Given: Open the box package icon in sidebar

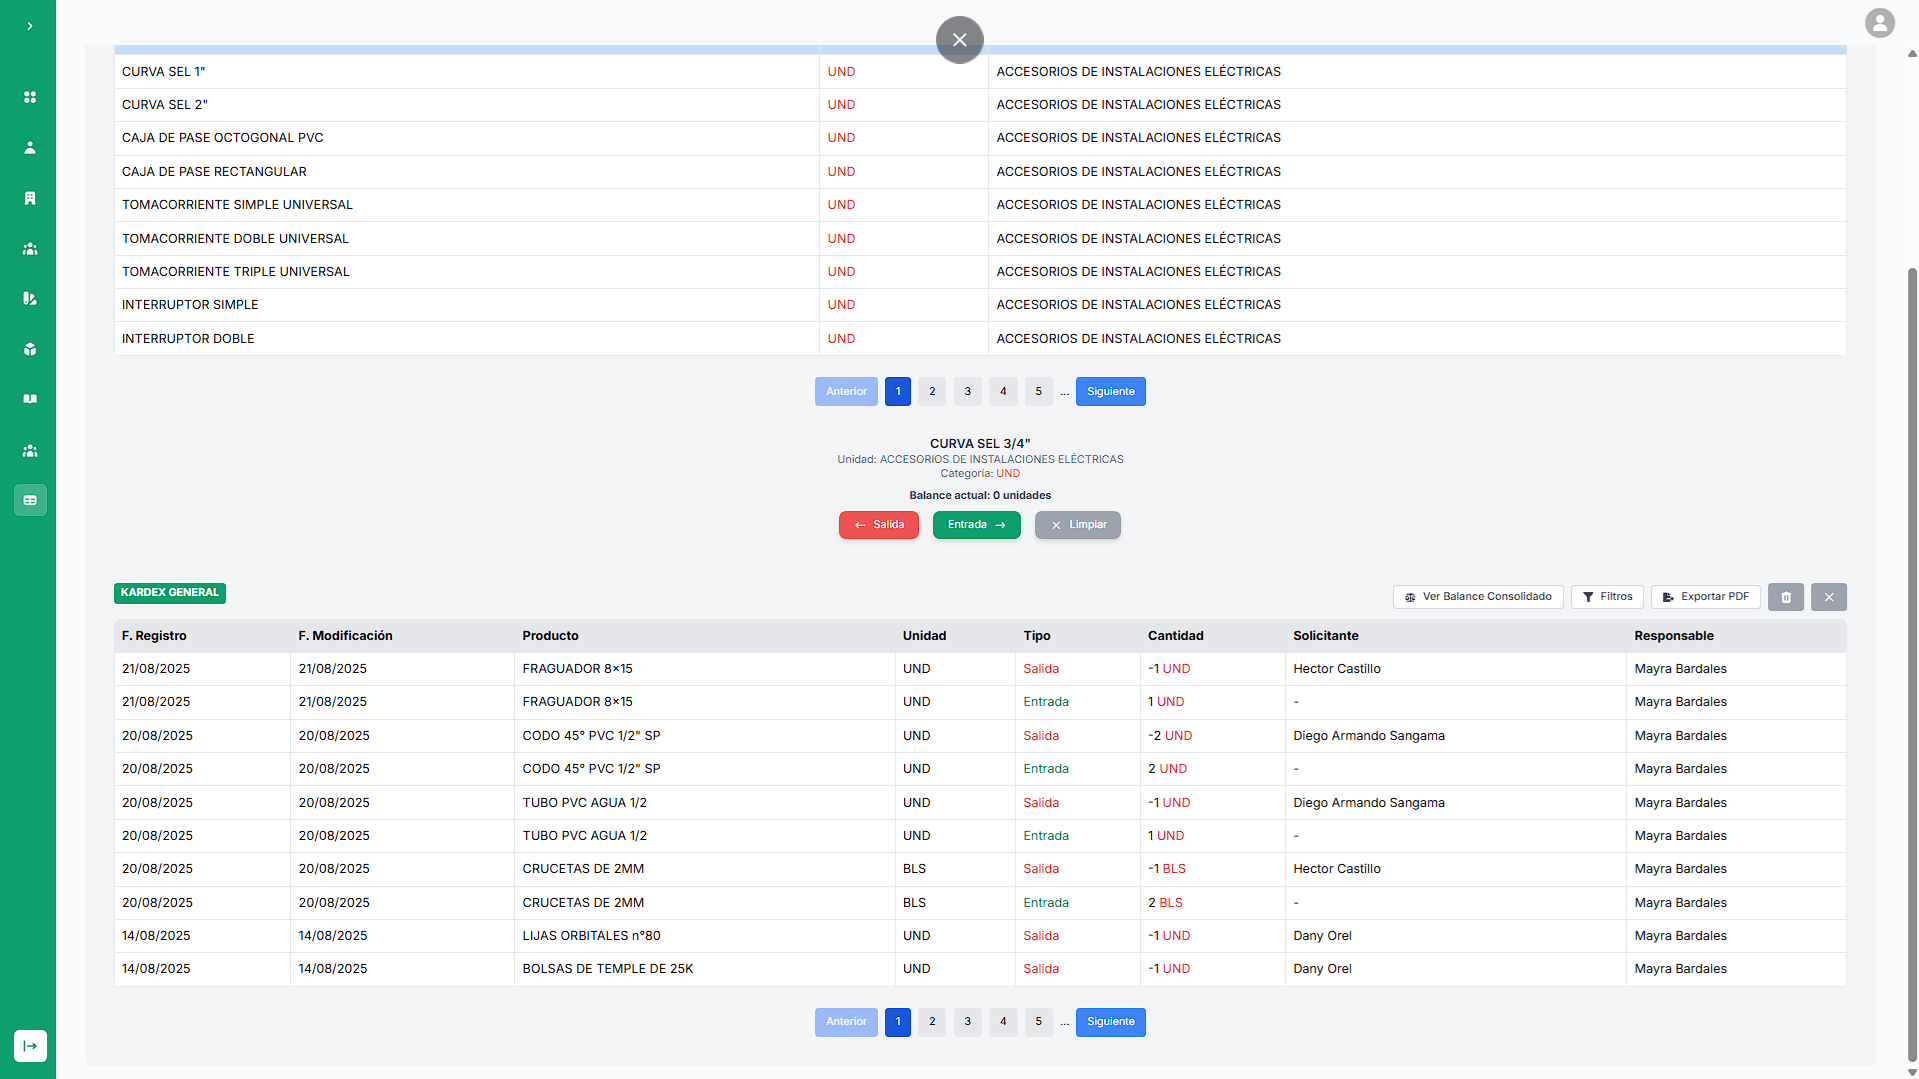Looking at the screenshot, I should [x=30, y=349].
